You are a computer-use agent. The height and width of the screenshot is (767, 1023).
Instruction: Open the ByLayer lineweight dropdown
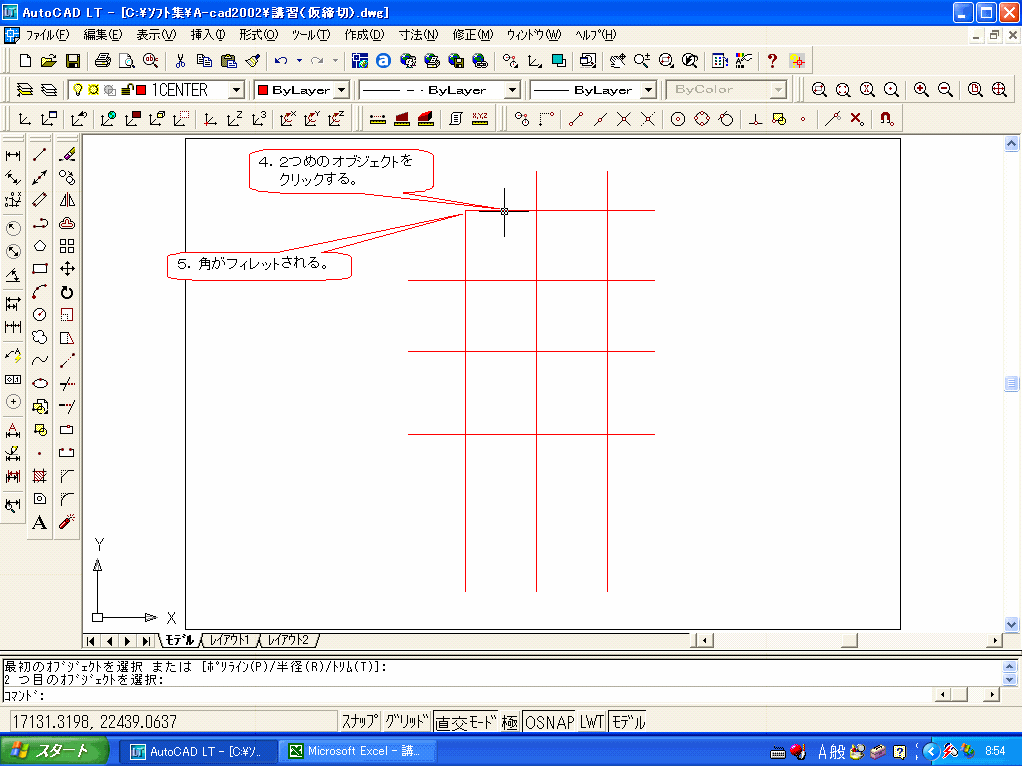[649, 90]
